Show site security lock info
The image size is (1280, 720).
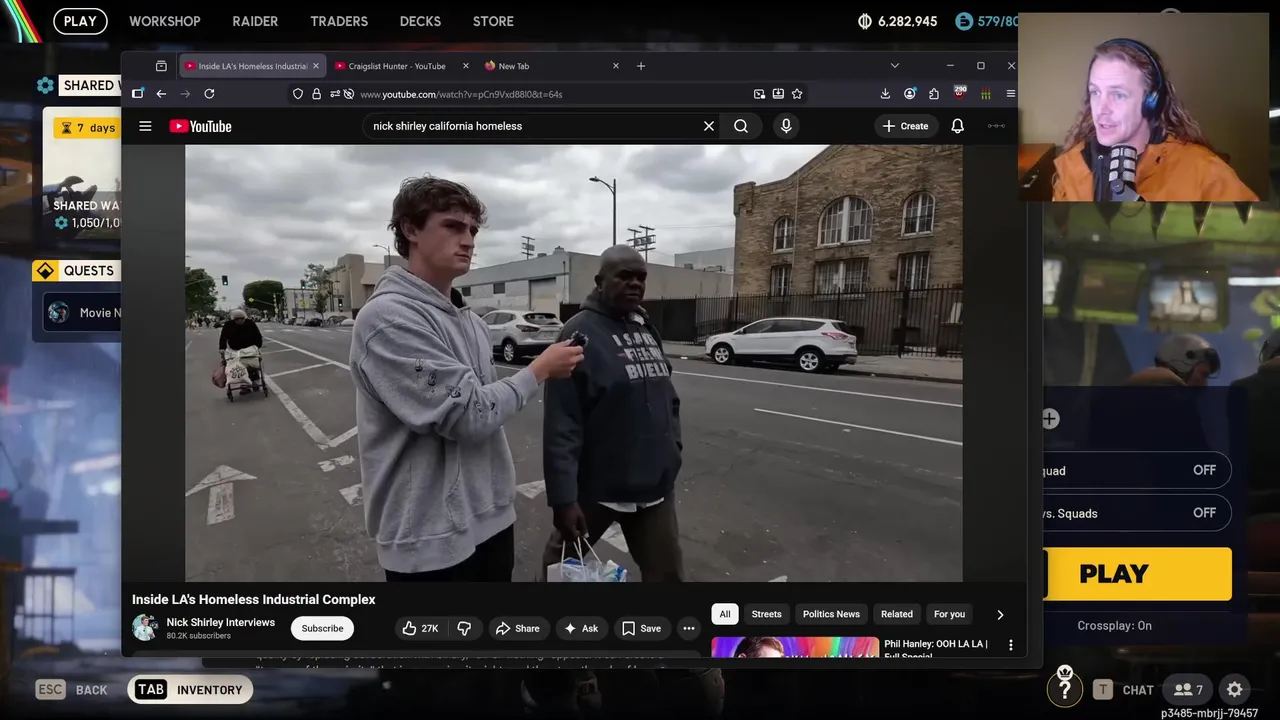pyautogui.click(x=316, y=94)
